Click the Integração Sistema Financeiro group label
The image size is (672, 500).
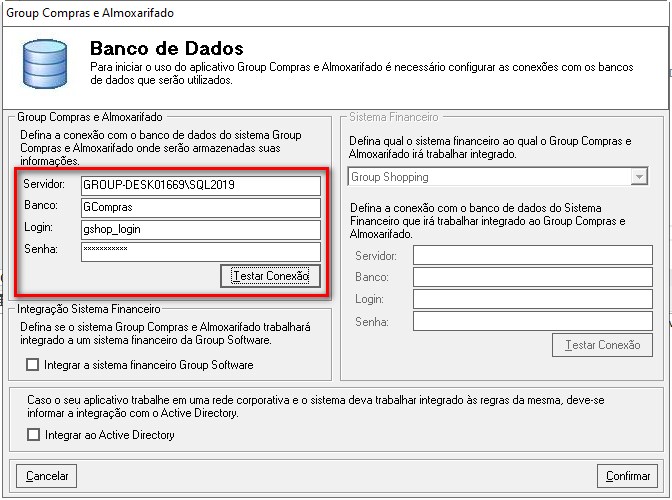tap(89, 309)
